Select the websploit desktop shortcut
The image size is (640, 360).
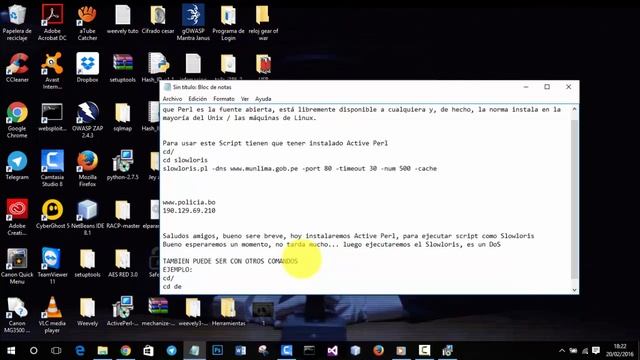(52, 116)
